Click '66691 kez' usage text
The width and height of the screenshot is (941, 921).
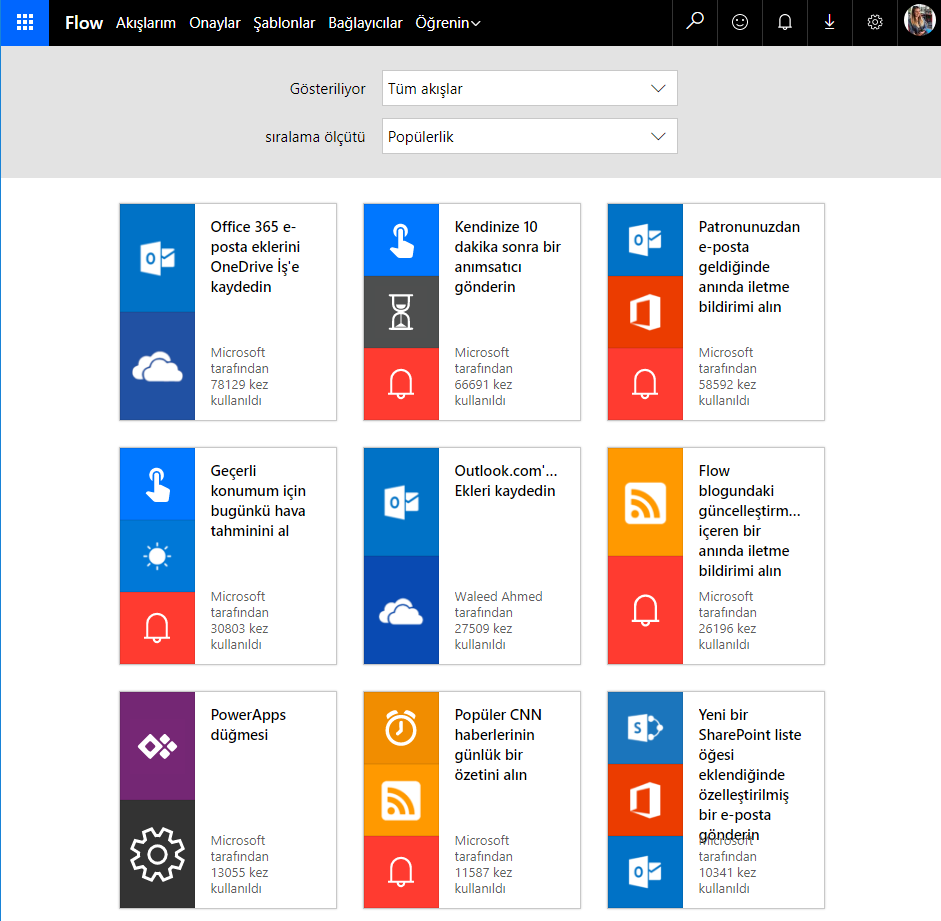coord(483,384)
